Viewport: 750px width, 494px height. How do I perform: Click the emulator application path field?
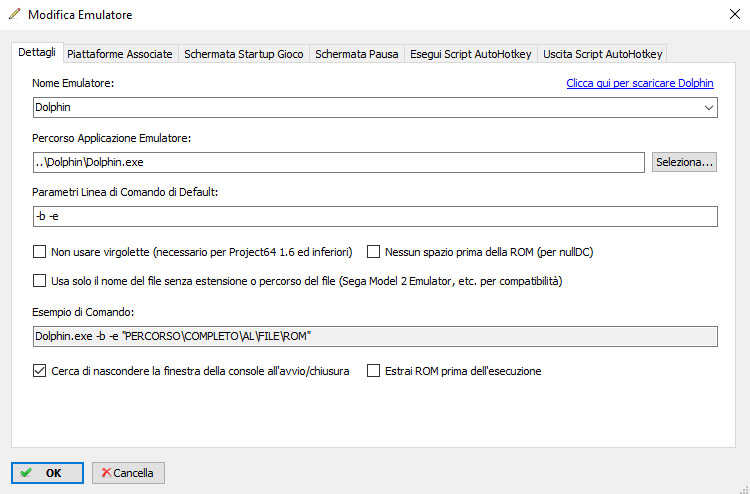pyautogui.click(x=339, y=163)
